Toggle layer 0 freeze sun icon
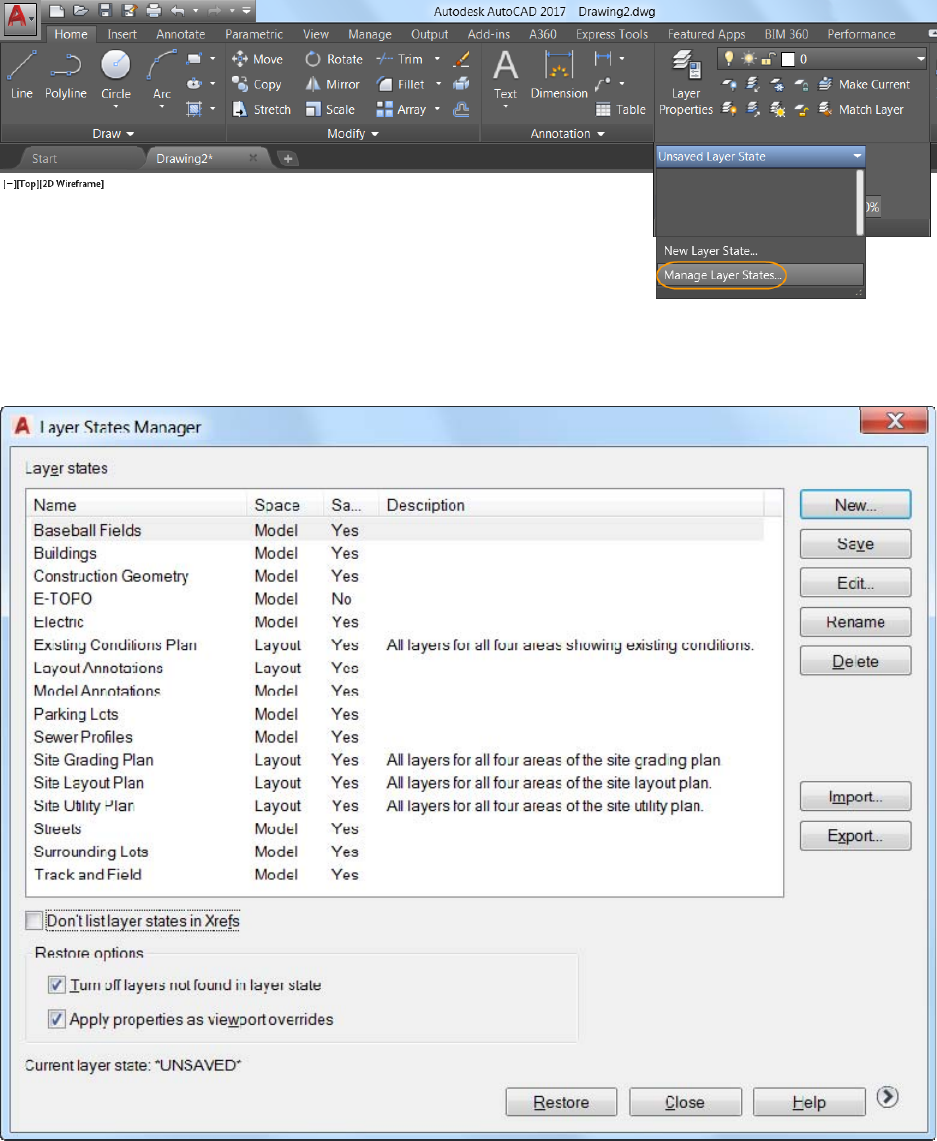This screenshot has height=1141, width=937. tap(749, 59)
